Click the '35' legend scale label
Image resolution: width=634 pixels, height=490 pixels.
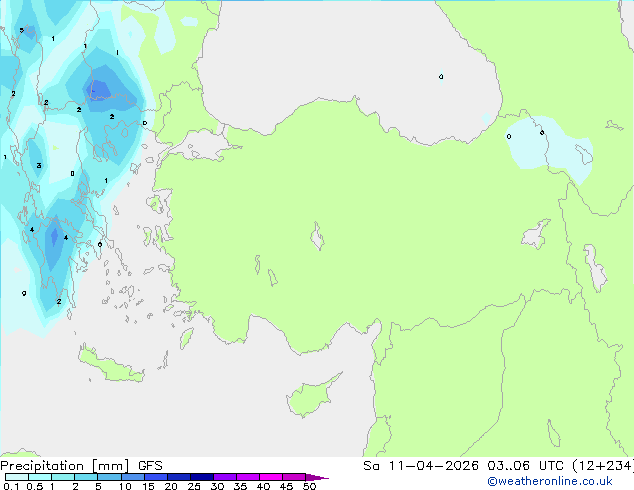point(240,486)
